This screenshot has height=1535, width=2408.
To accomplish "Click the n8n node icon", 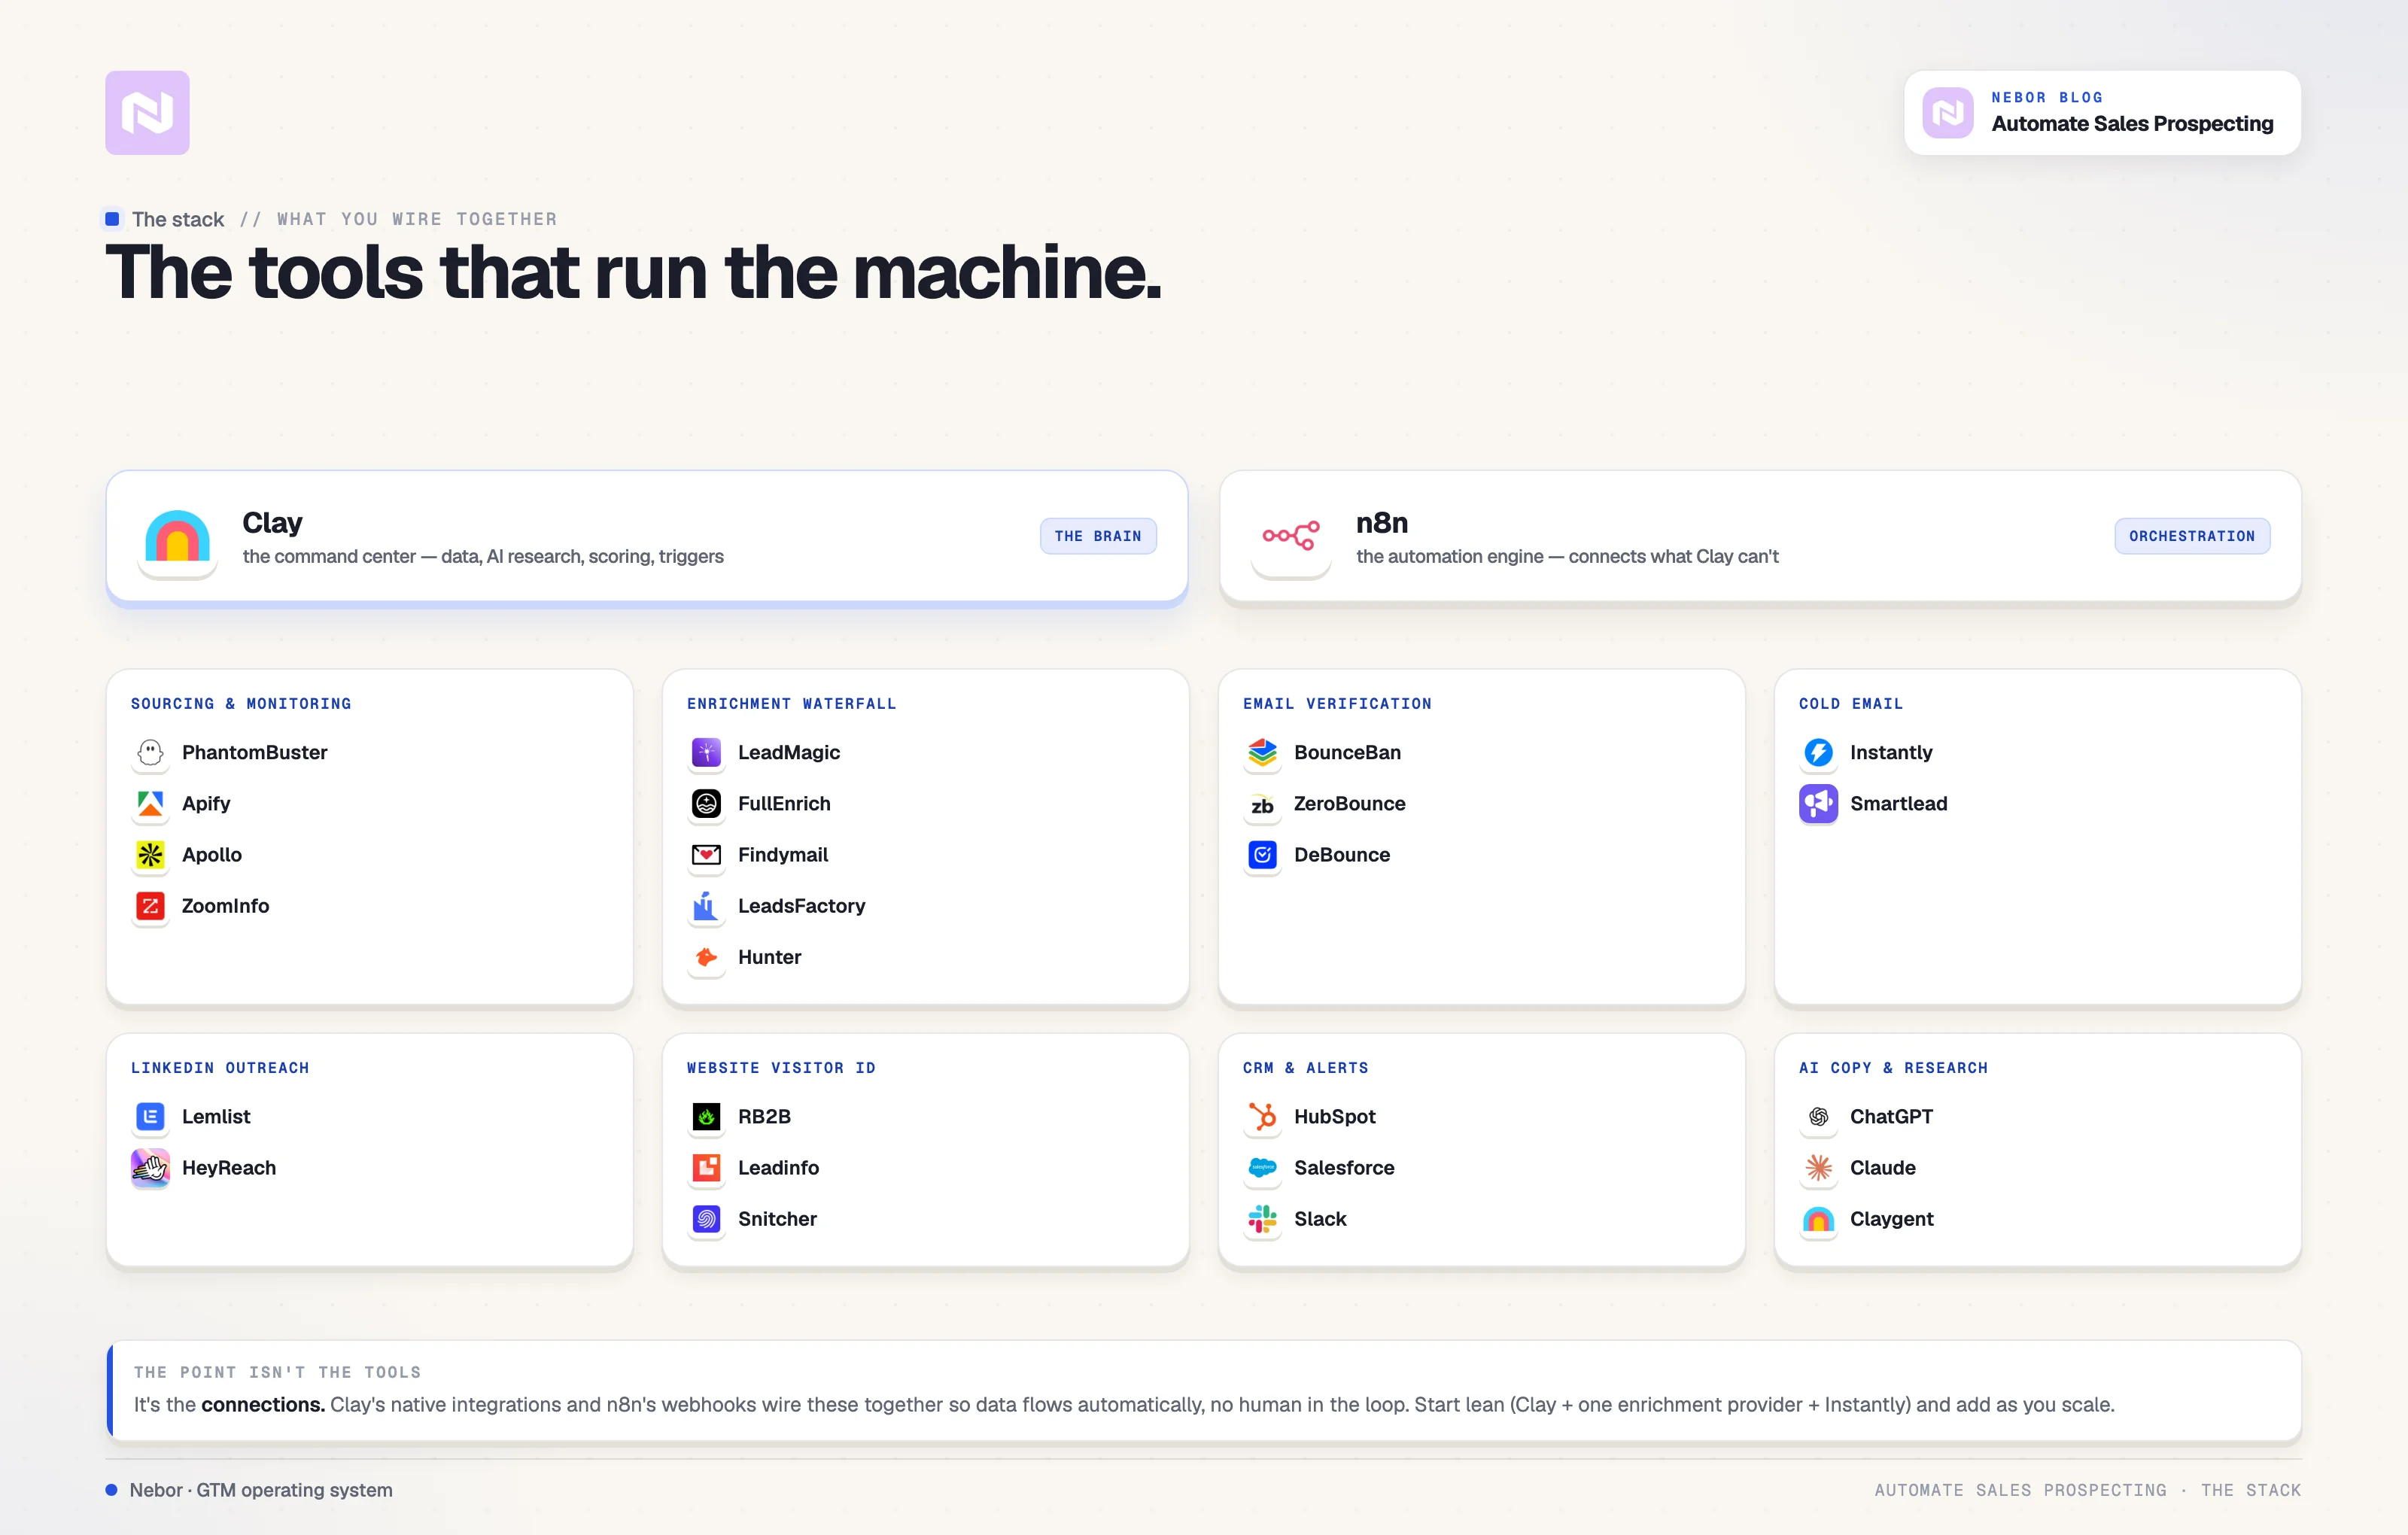I will click(x=1290, y=536).
